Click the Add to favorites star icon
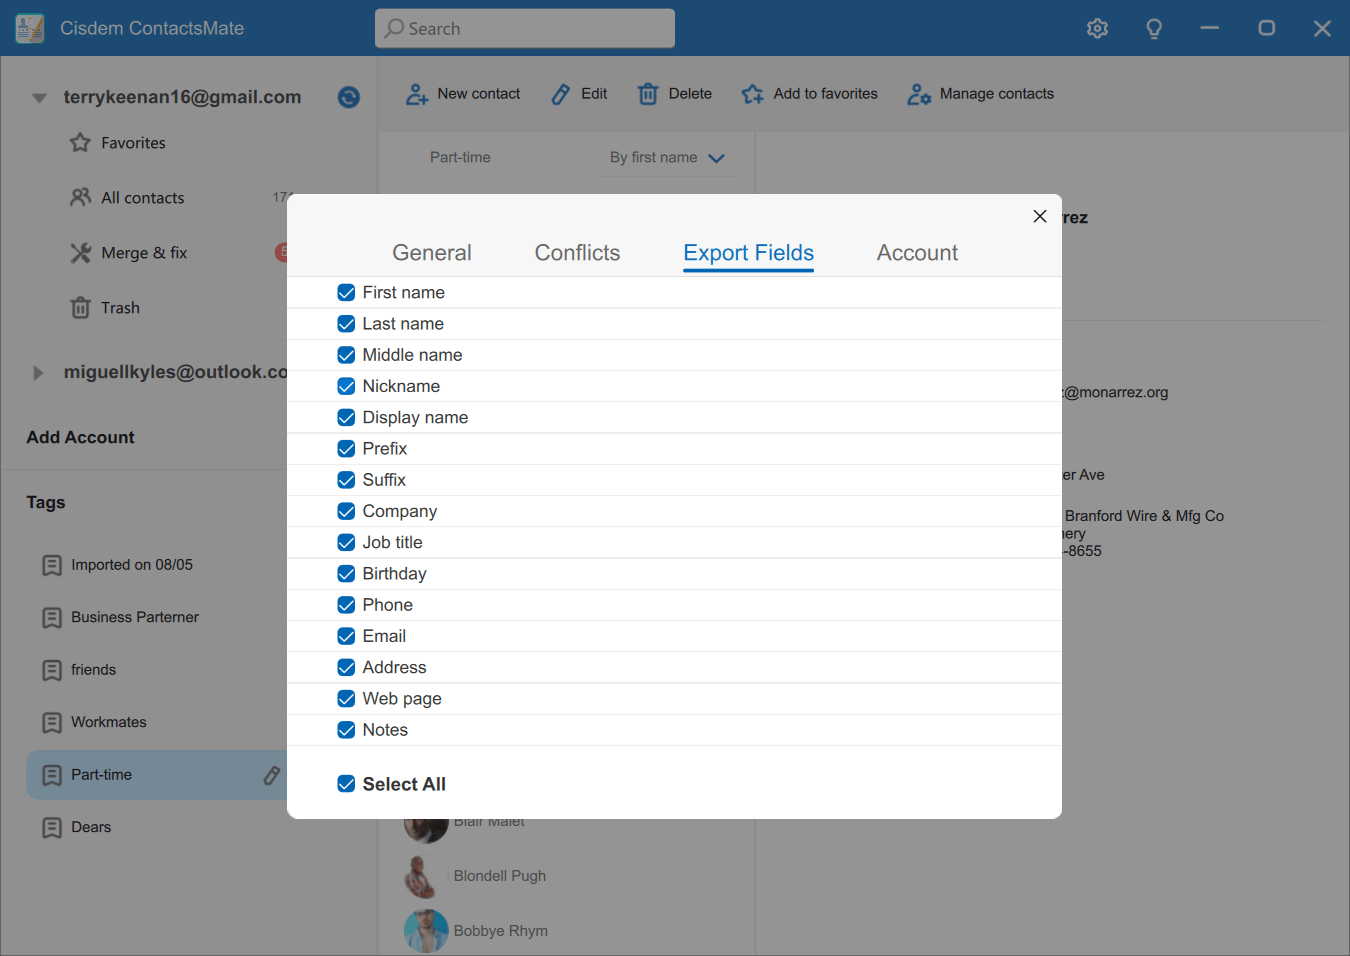Viewport: 1350px width, 956px height. pos(753,94)
